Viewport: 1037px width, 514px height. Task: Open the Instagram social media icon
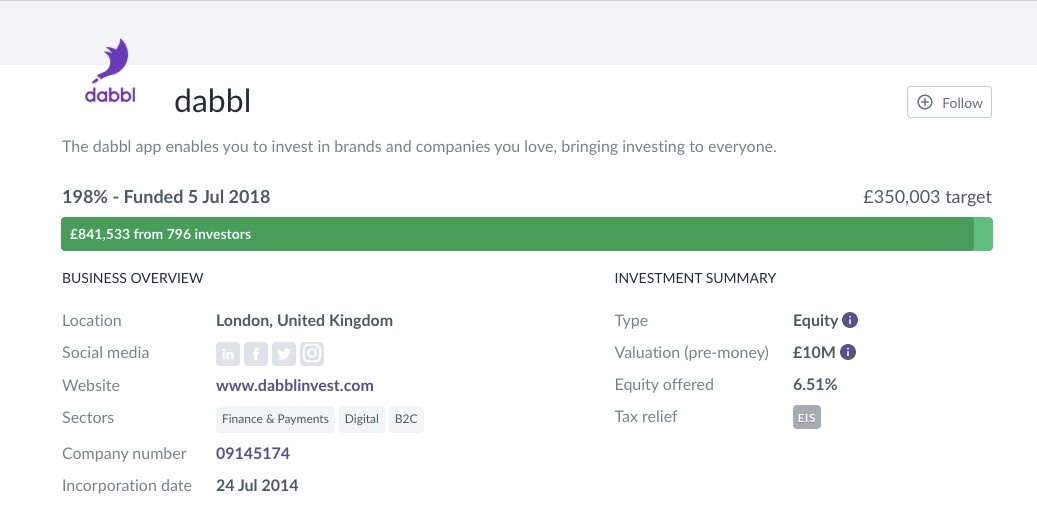(x=312, y=354)
